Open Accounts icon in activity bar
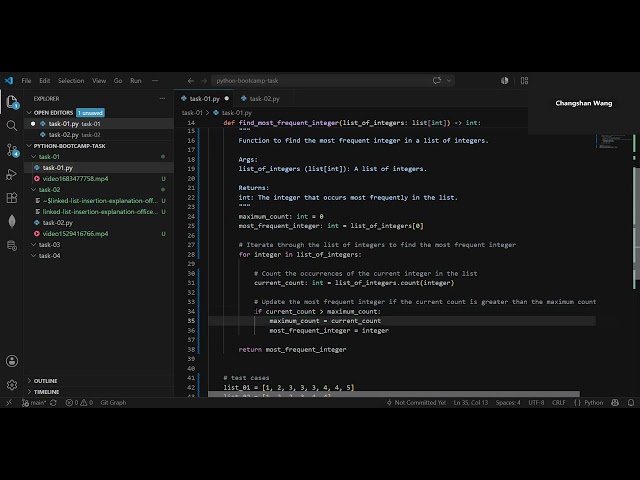Screen dimensions: 640x480 pos(12,361)
